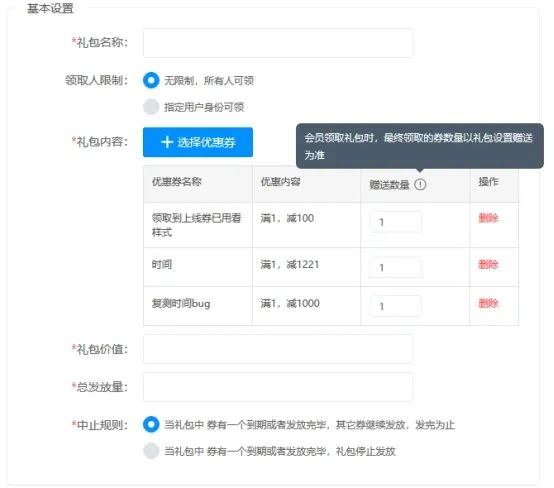Image resolution: width=554 pixels, height=488 pixels.
Task: Focus the 礼包价值 input field
Action: (278, 349)
